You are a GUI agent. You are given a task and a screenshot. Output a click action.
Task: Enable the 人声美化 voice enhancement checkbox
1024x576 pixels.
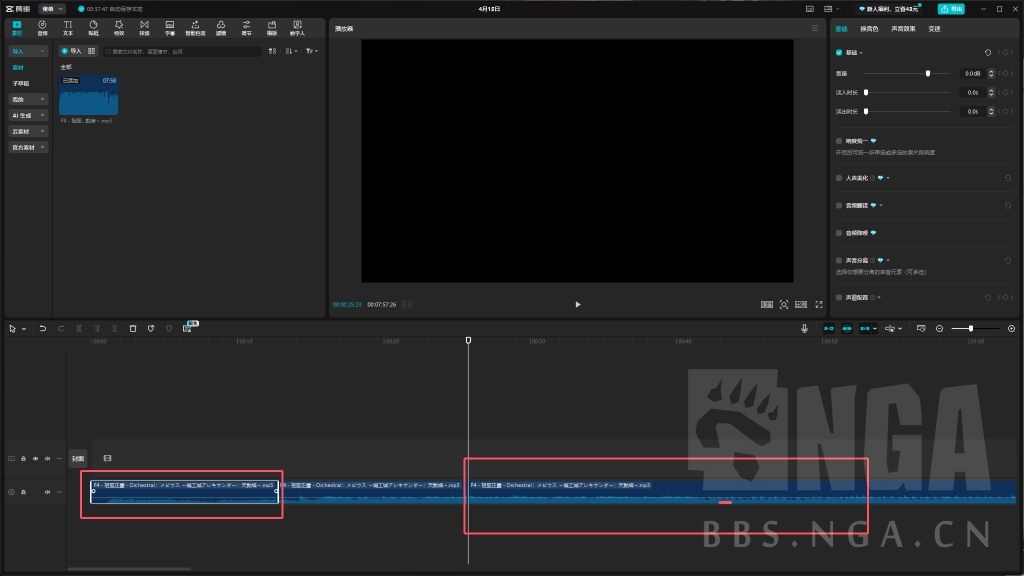click(839, 178)
